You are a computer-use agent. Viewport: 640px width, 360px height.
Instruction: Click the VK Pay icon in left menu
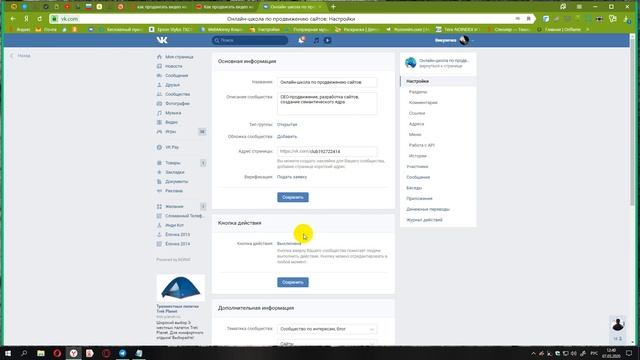[159, 147]
